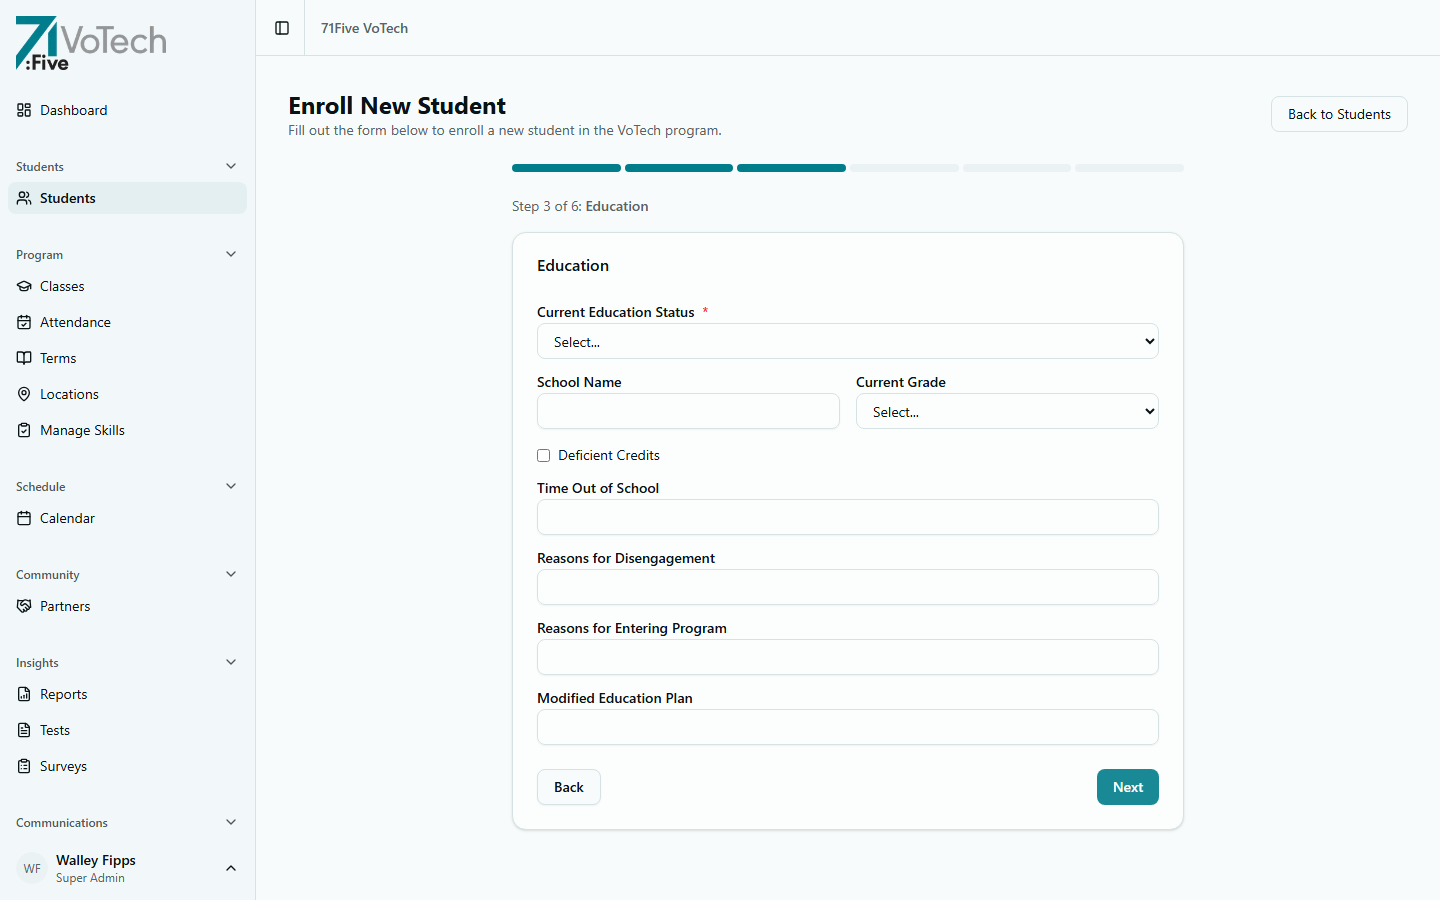The width and height of the screenshot is (1440, 900).
Task: Expand the Communications section
Action: (231, 822)
